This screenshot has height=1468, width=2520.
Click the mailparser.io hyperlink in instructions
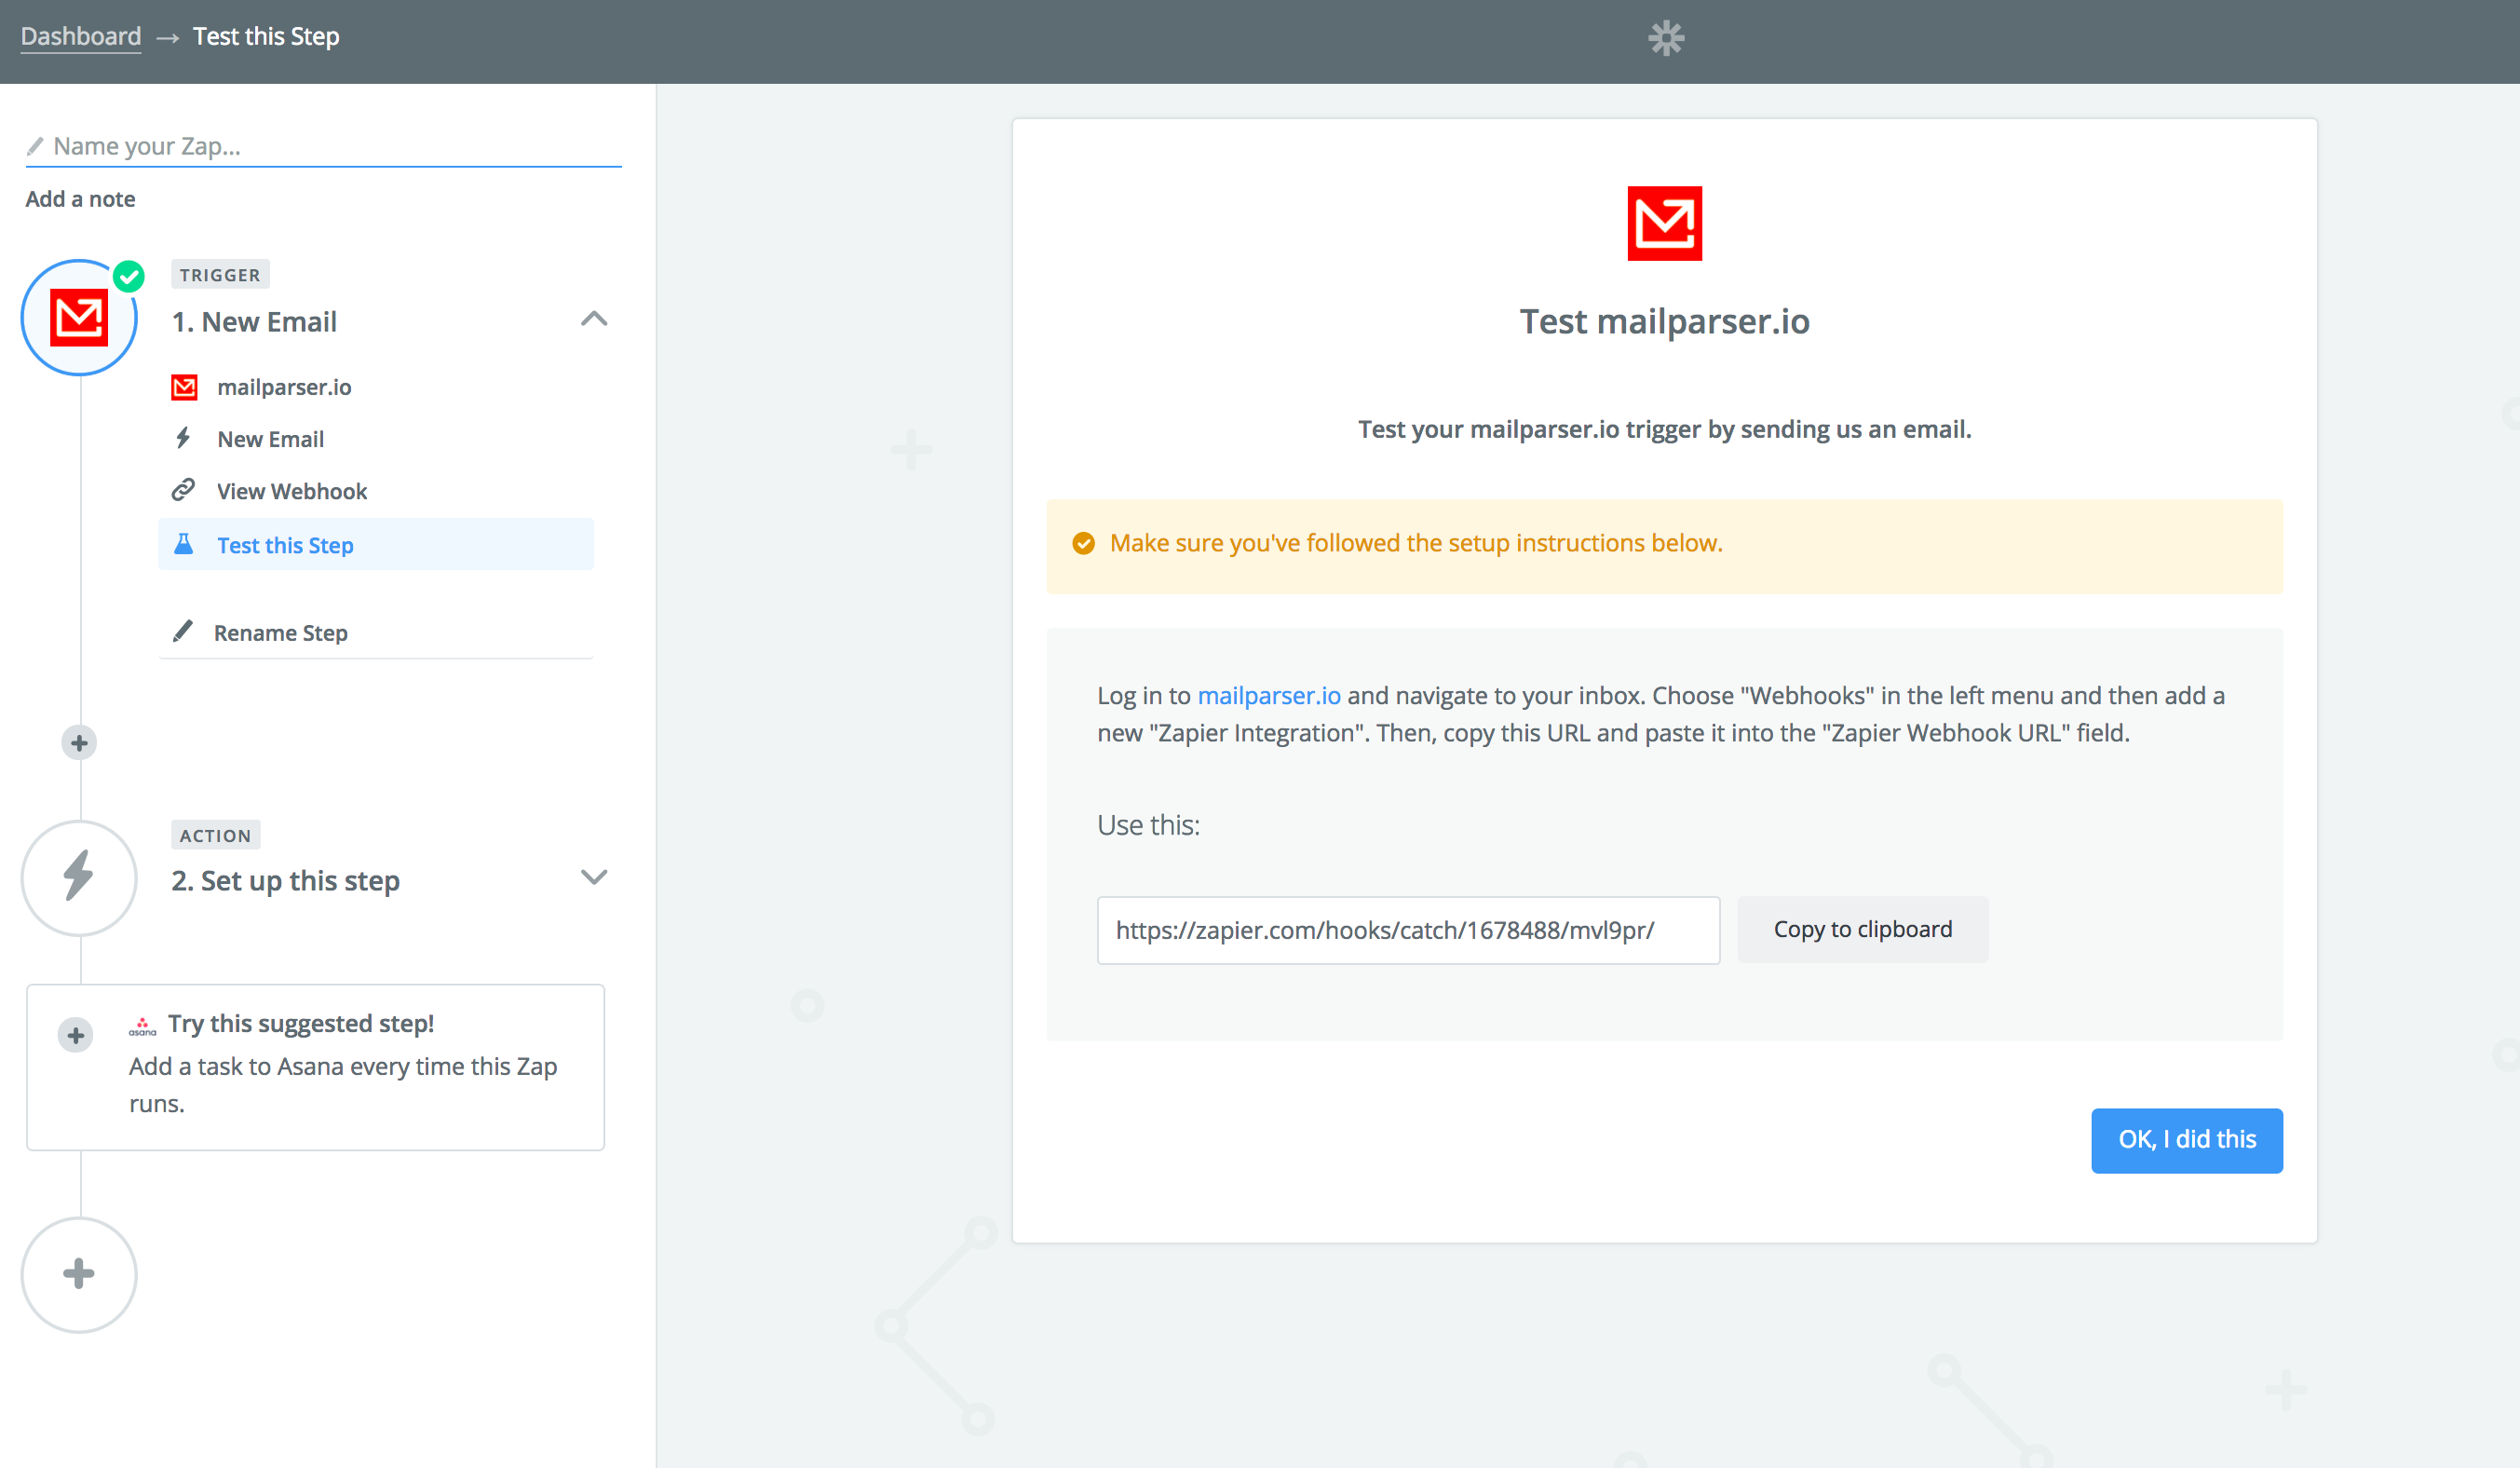point(1269,694)
